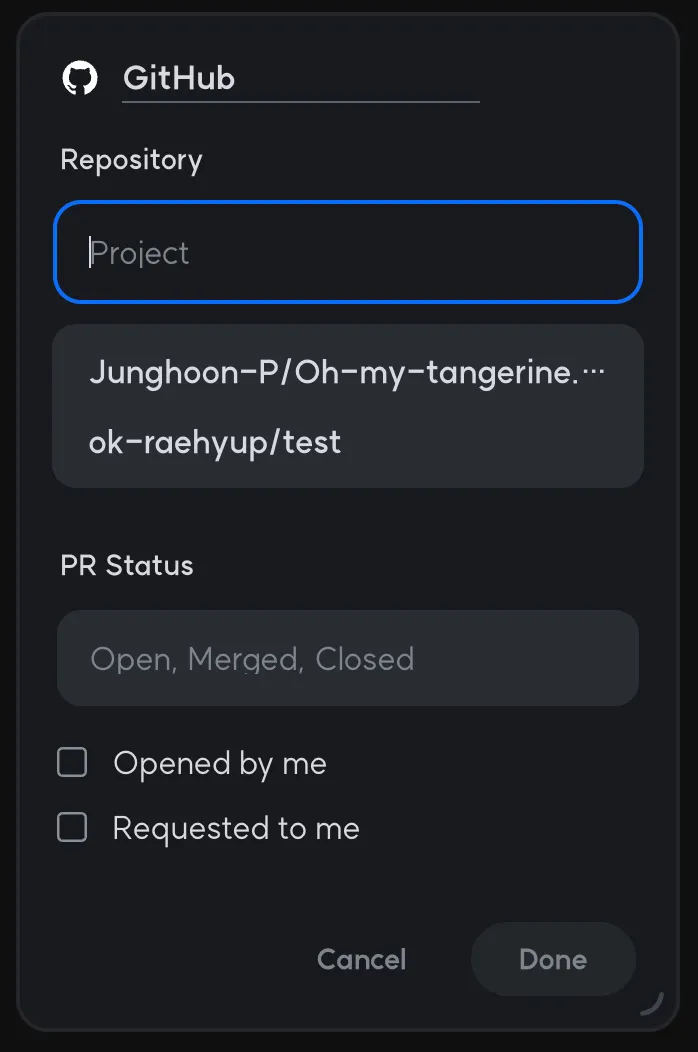
Task: Click the "Project" placeholder text
Action: pyautogui.click(x=140, y=253)
